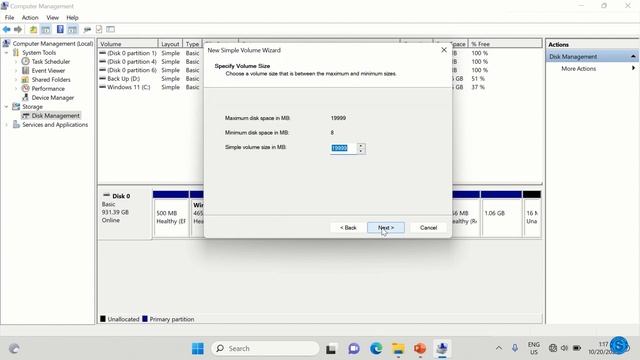Decrease the simple volume size with down arrow
This screenshot has height=360, width=640.
click(x=361, y=151)
